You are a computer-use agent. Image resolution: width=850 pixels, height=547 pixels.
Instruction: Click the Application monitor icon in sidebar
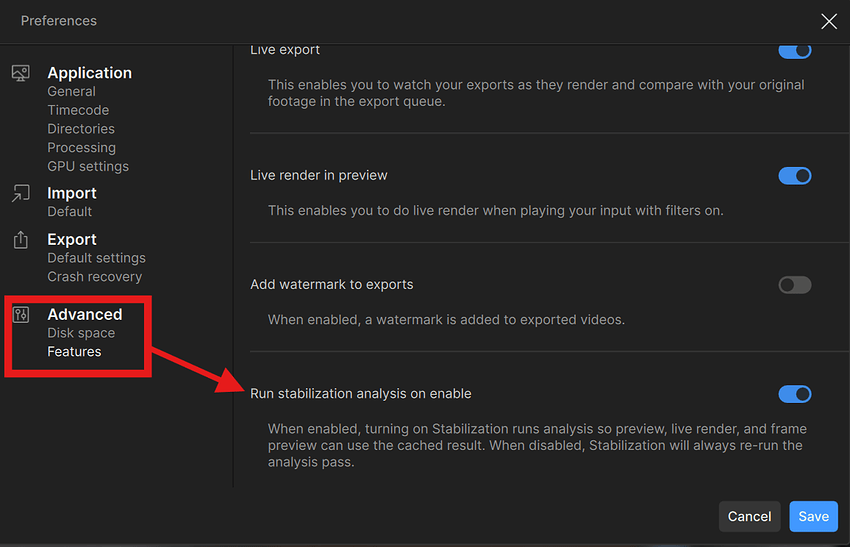(21, 73)
